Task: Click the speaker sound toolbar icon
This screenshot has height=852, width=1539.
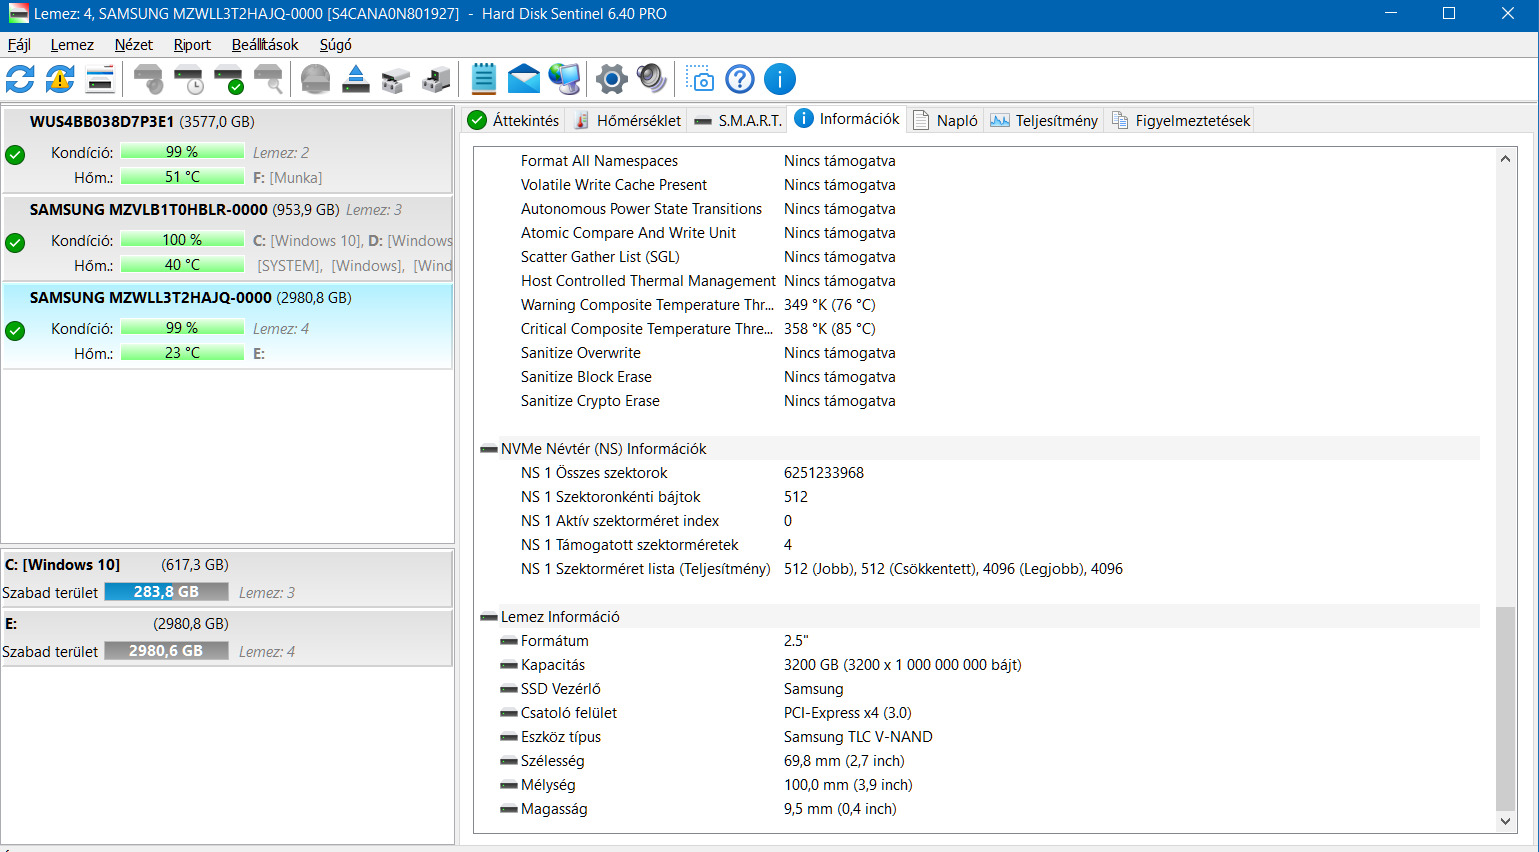Action: pyautogui.click(x=652, y=79)
